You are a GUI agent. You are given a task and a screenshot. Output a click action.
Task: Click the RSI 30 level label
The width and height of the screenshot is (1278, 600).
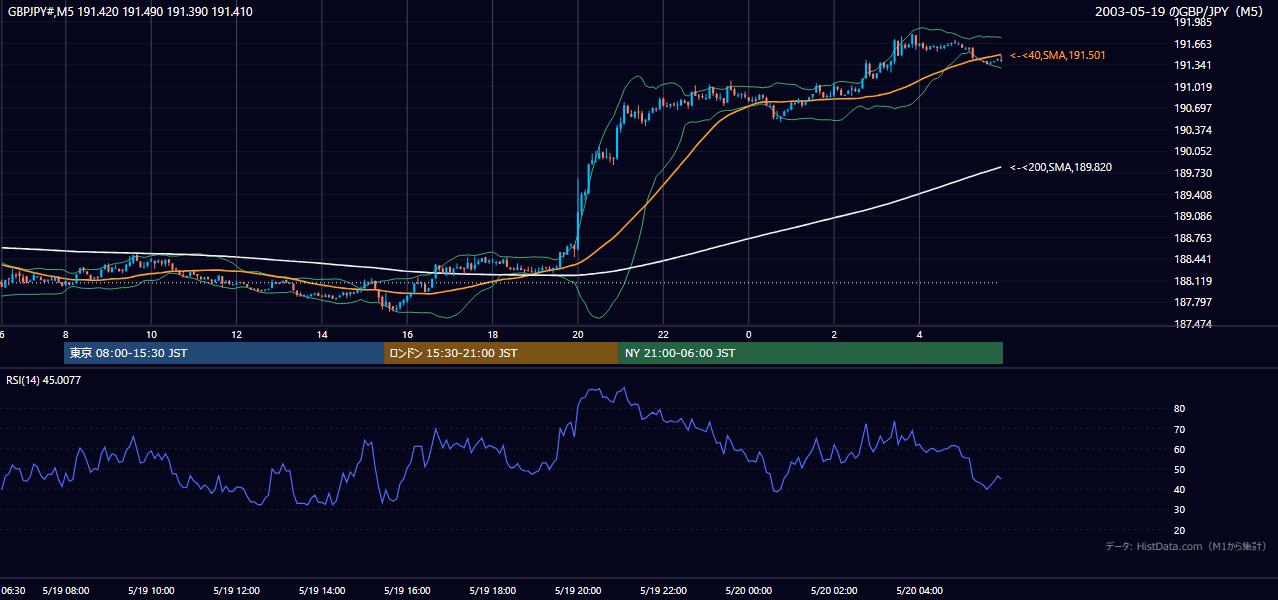click(1180, 510)
